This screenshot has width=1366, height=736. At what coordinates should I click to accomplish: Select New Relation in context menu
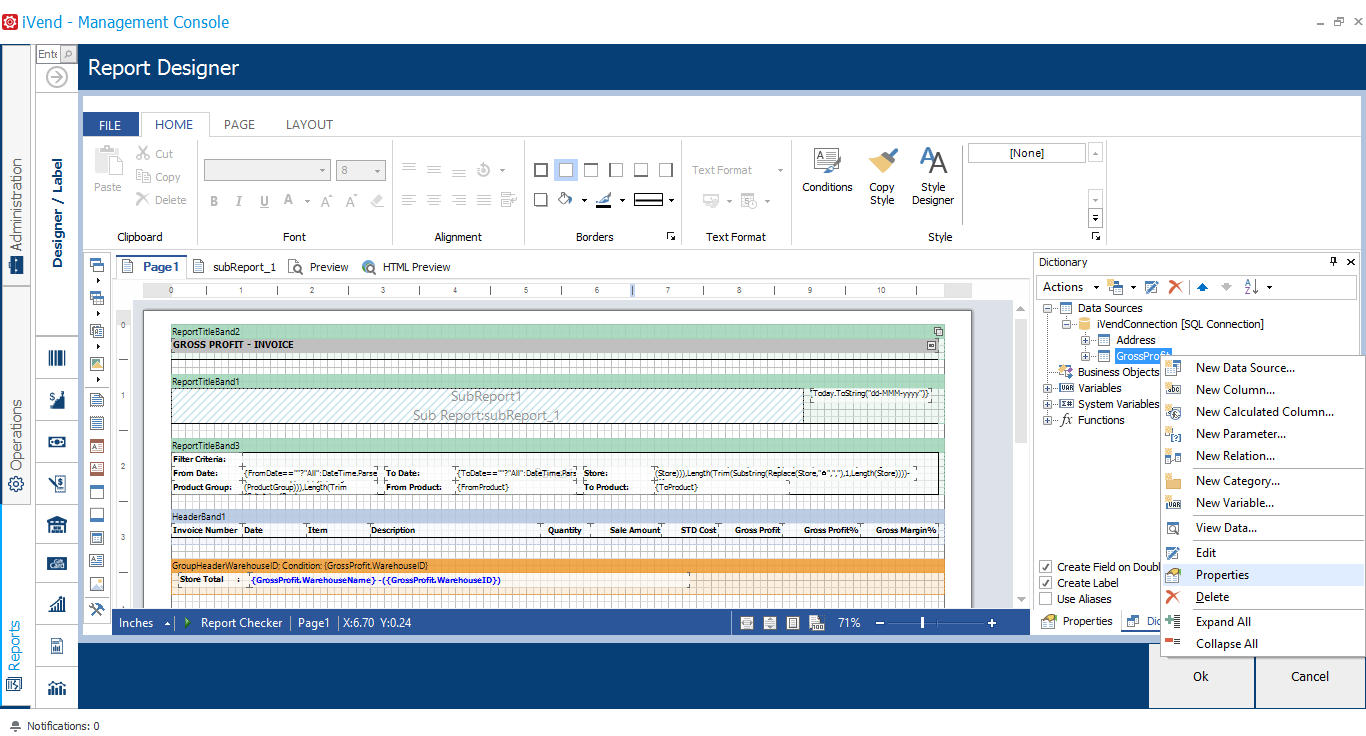[1264, 456]
